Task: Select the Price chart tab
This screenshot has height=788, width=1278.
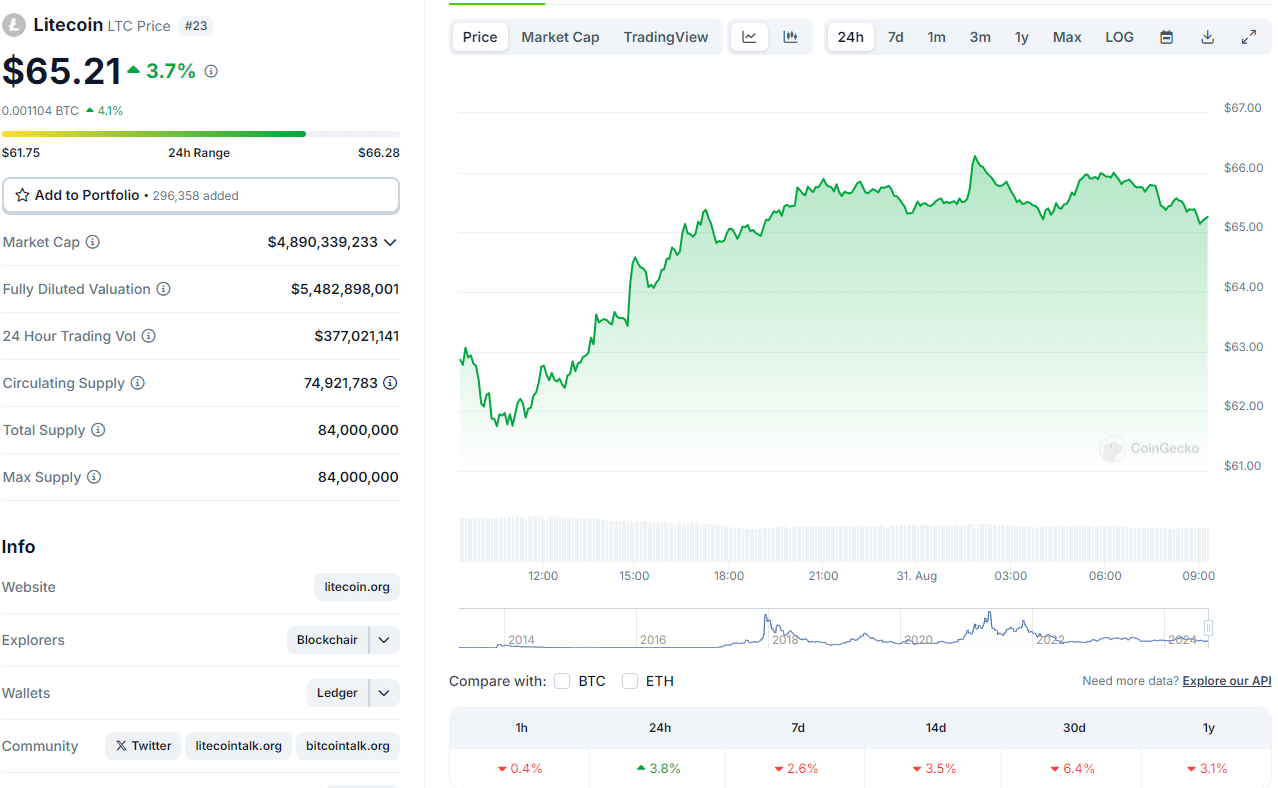Action: point(480,37)
